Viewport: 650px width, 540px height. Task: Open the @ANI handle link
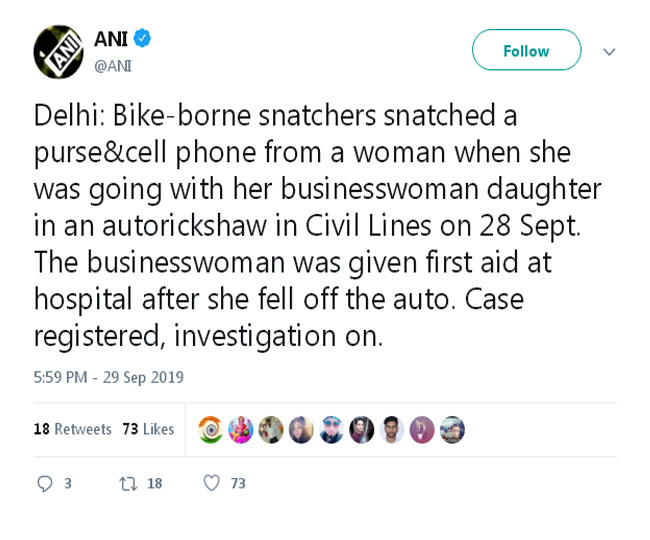click(x=113, y=66)
